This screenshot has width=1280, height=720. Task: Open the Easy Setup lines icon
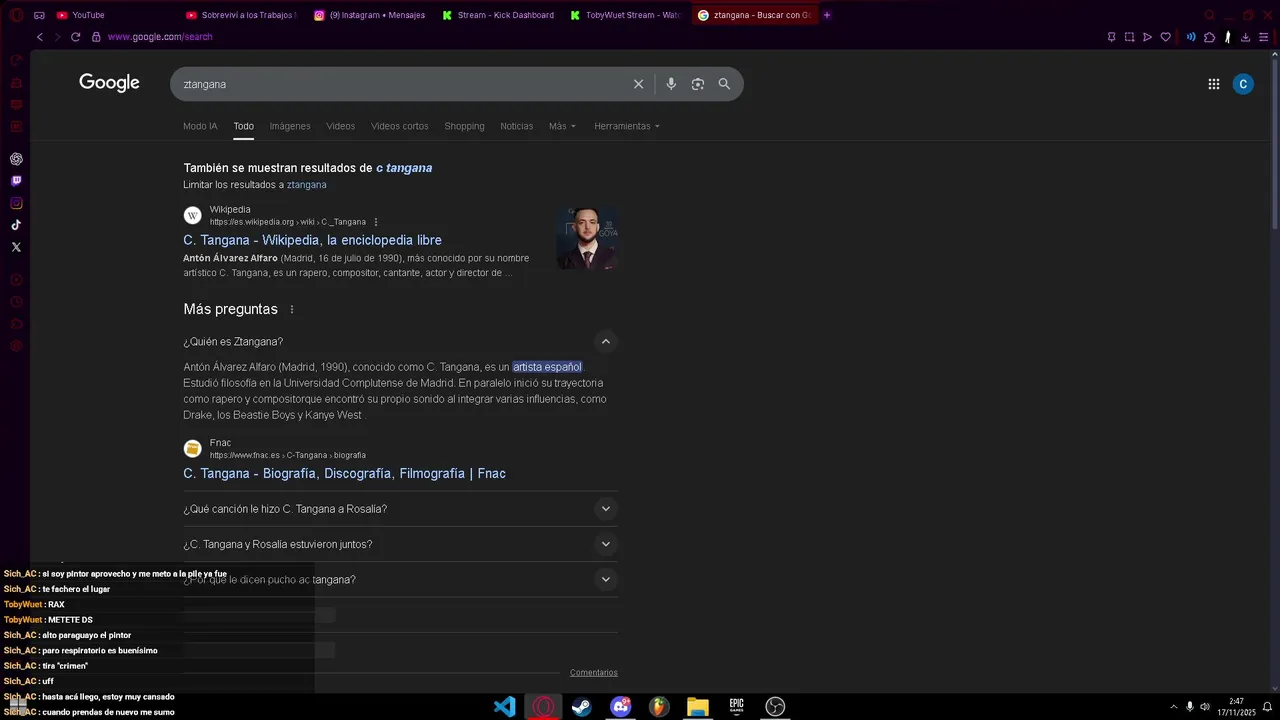pos(1263,37)
